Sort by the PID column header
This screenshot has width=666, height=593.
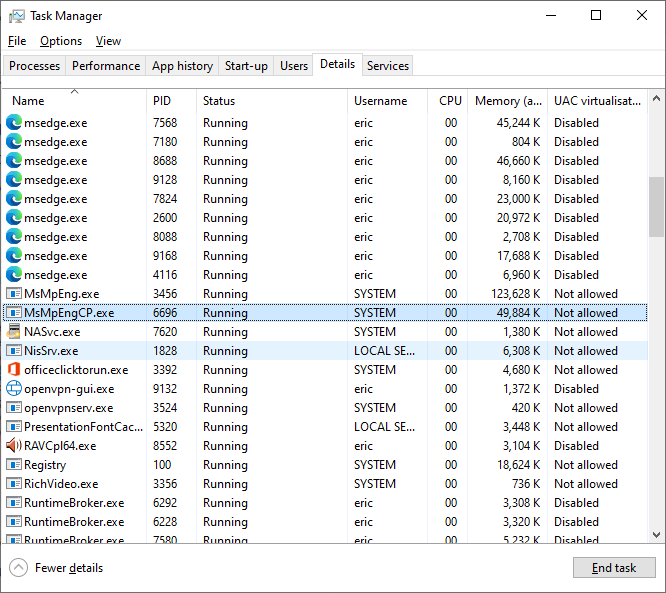click(162, 101)
